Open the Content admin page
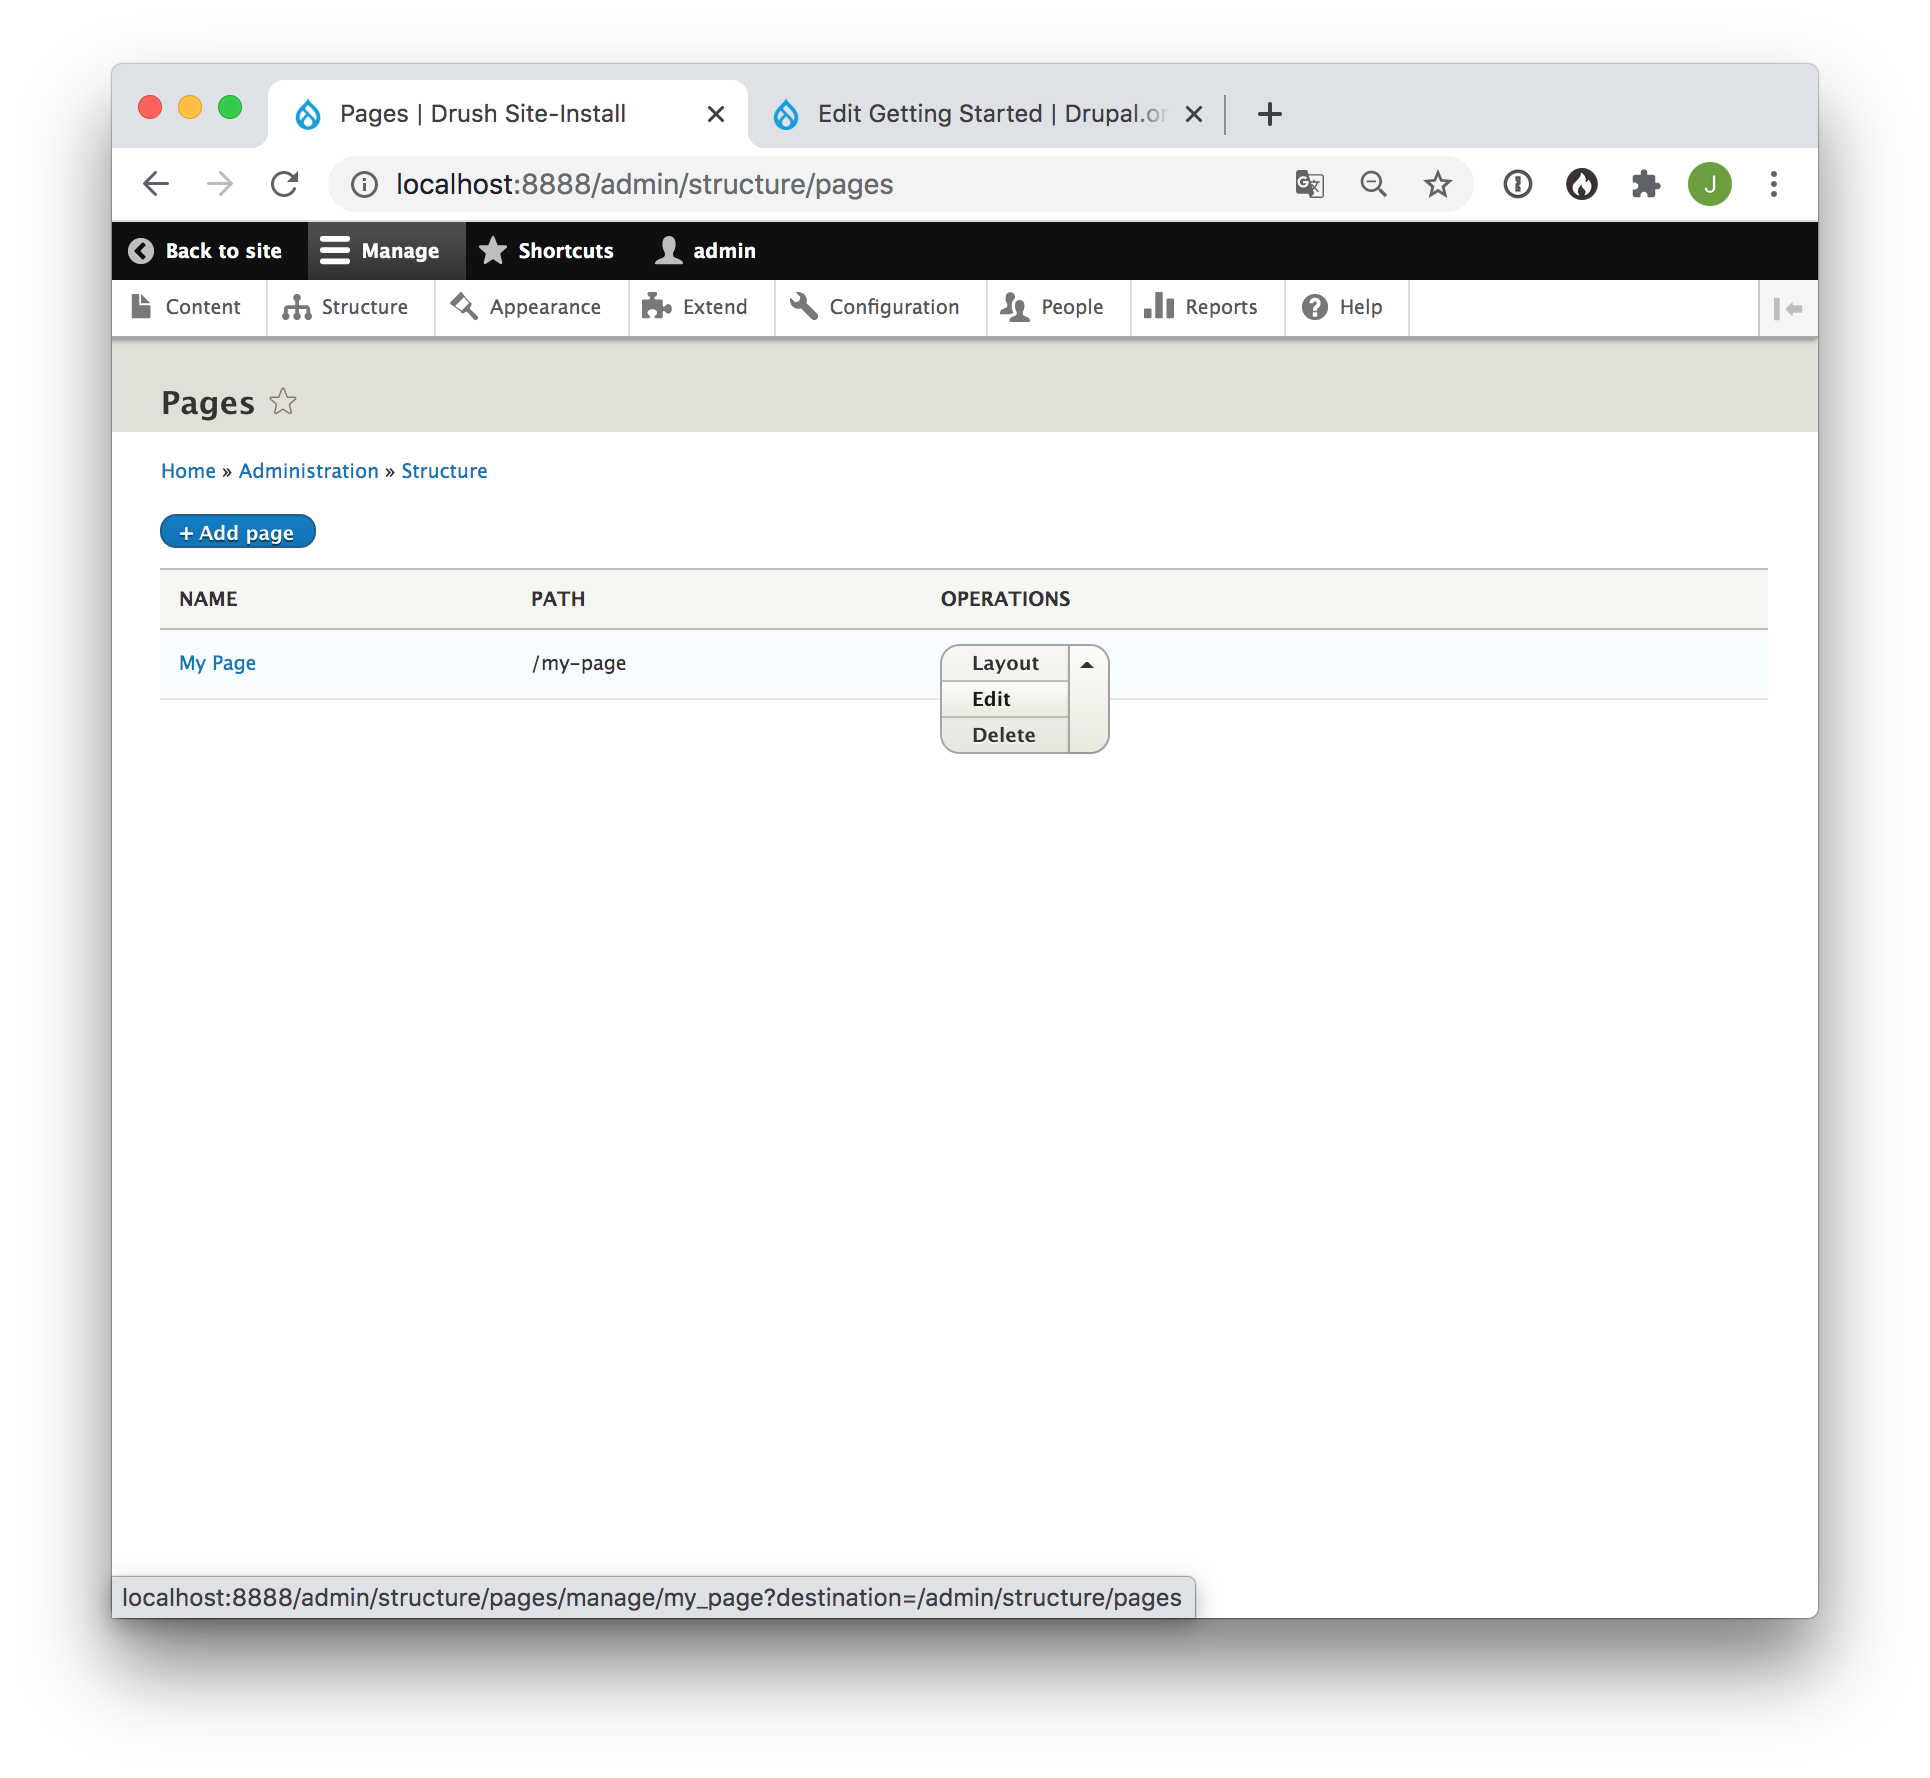The width and height of the screenshot is (1930, 1778). (x=190, y=307)
